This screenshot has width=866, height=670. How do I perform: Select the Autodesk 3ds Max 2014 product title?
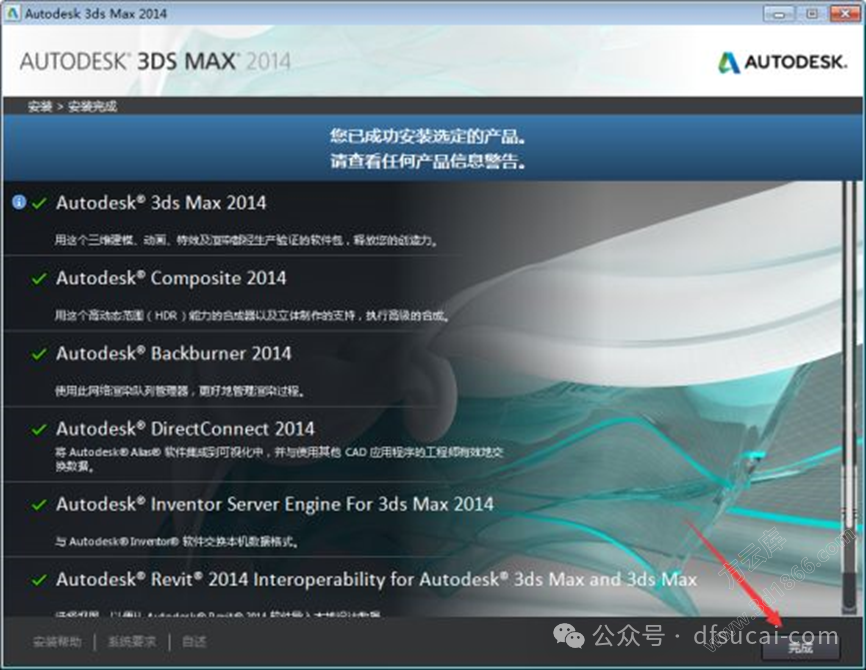pyautogui.click(x=161, y=203)
